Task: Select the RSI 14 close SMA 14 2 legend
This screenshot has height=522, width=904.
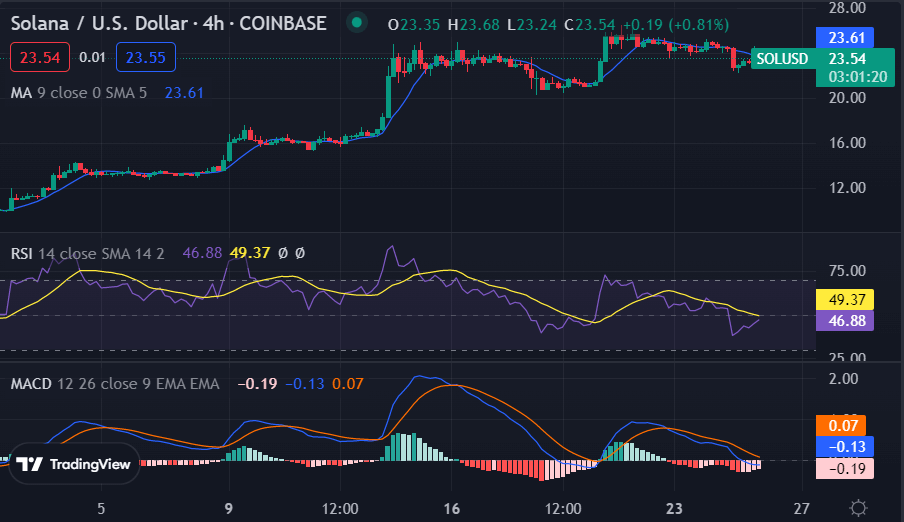Action: pyautogui.click(x=88, y=253)
